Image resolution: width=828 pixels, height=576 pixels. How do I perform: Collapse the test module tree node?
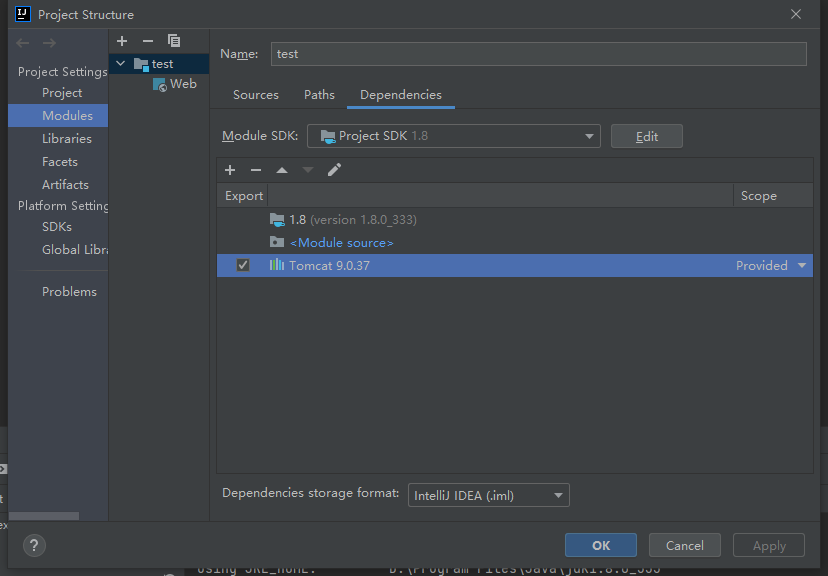(120, 64)
